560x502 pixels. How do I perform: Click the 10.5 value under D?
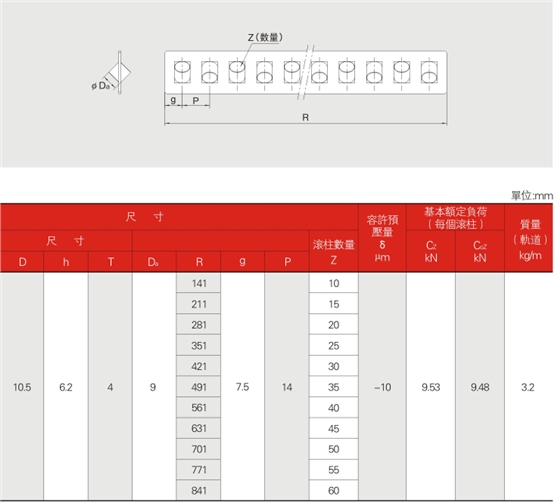tap(22, 387)
